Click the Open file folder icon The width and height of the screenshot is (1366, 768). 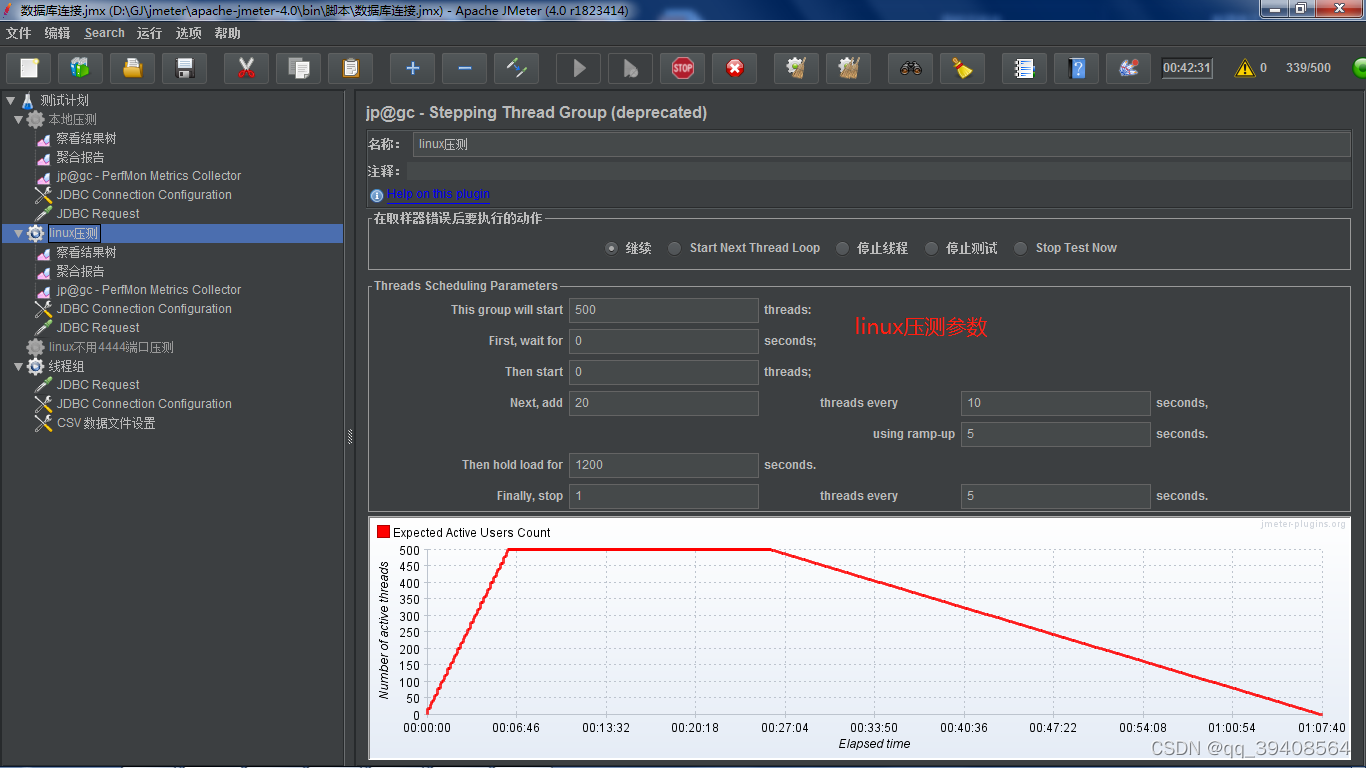(133, 68)
